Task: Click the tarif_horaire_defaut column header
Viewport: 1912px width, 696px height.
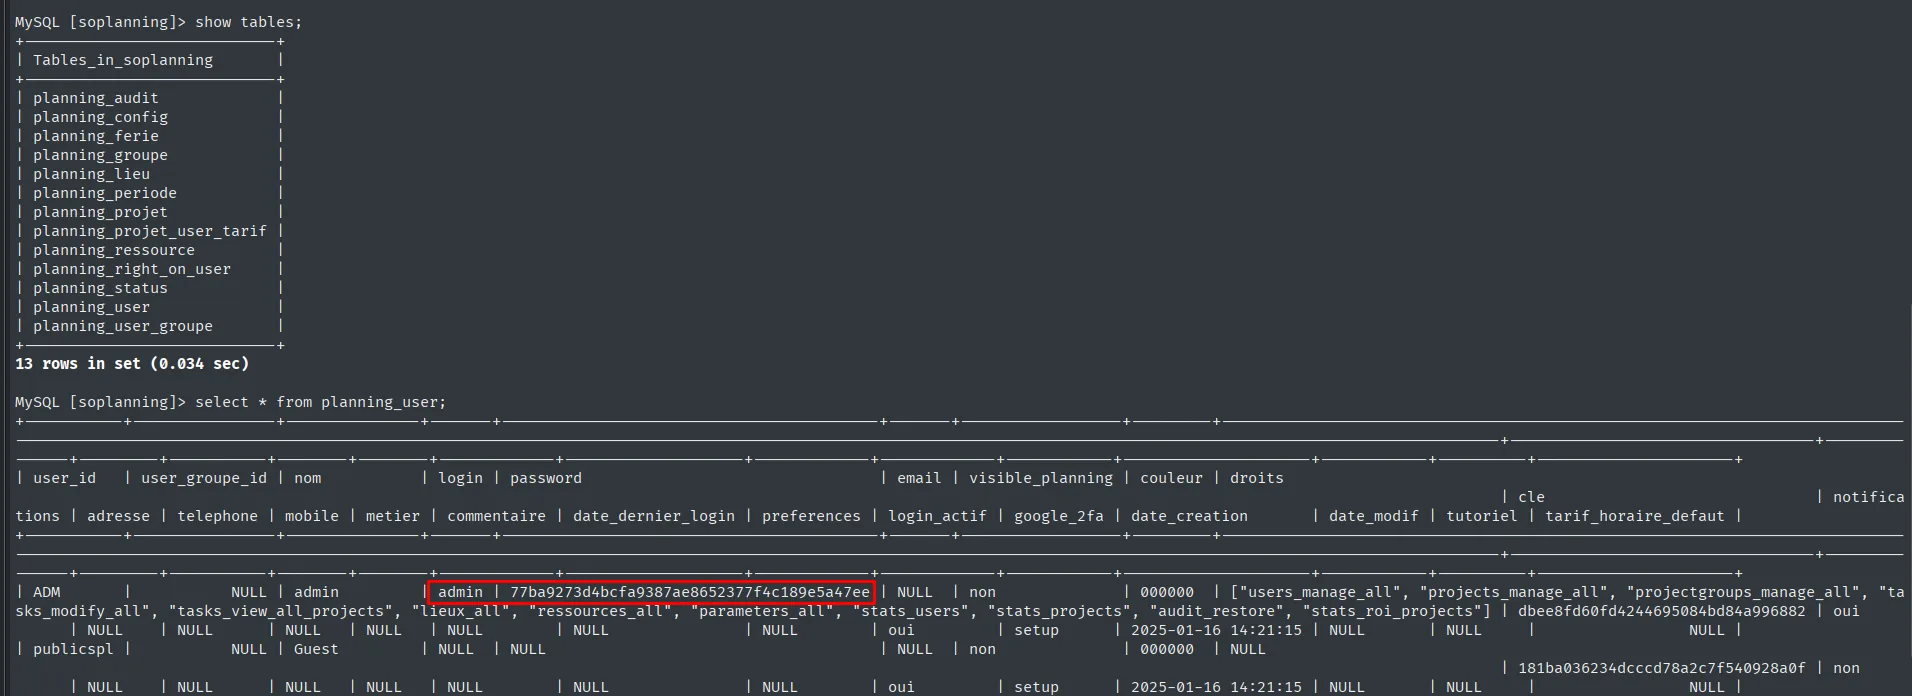Action: point(1635,516)
